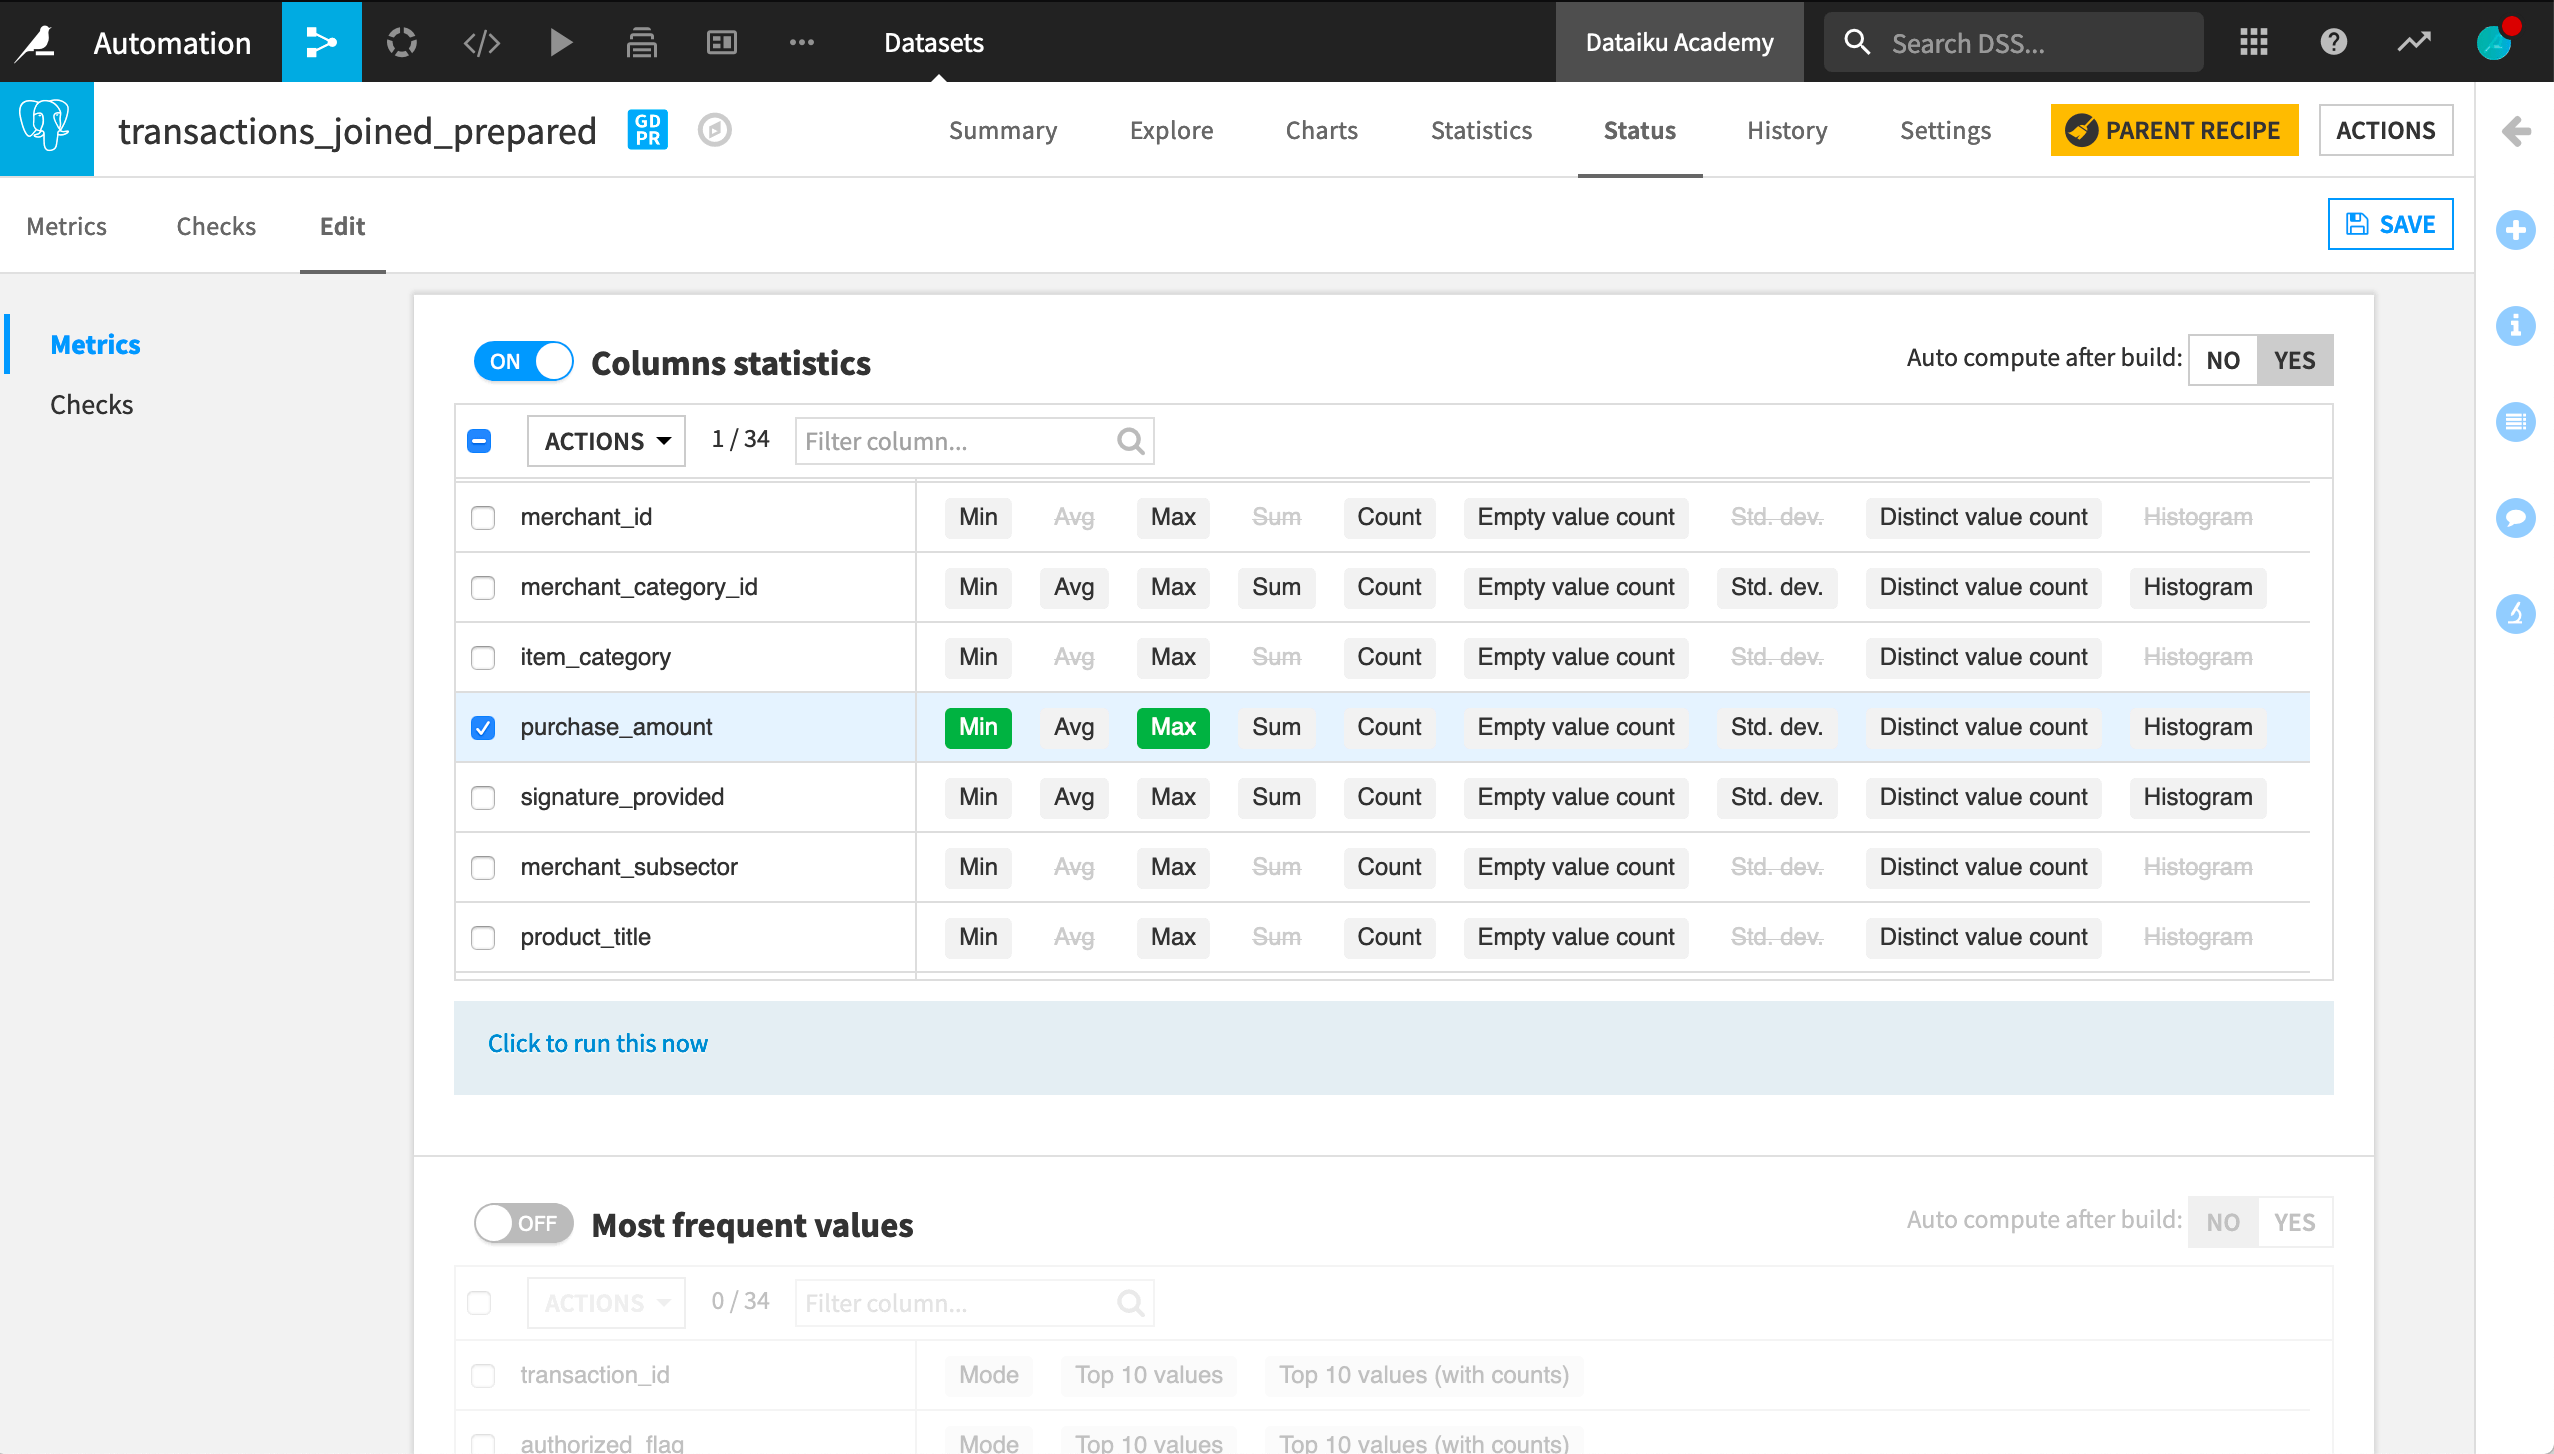Image resolution: width=2554 pixels, height=1454 pixels.
Task: Open the help question mark icon
Action: (2333, 42)
